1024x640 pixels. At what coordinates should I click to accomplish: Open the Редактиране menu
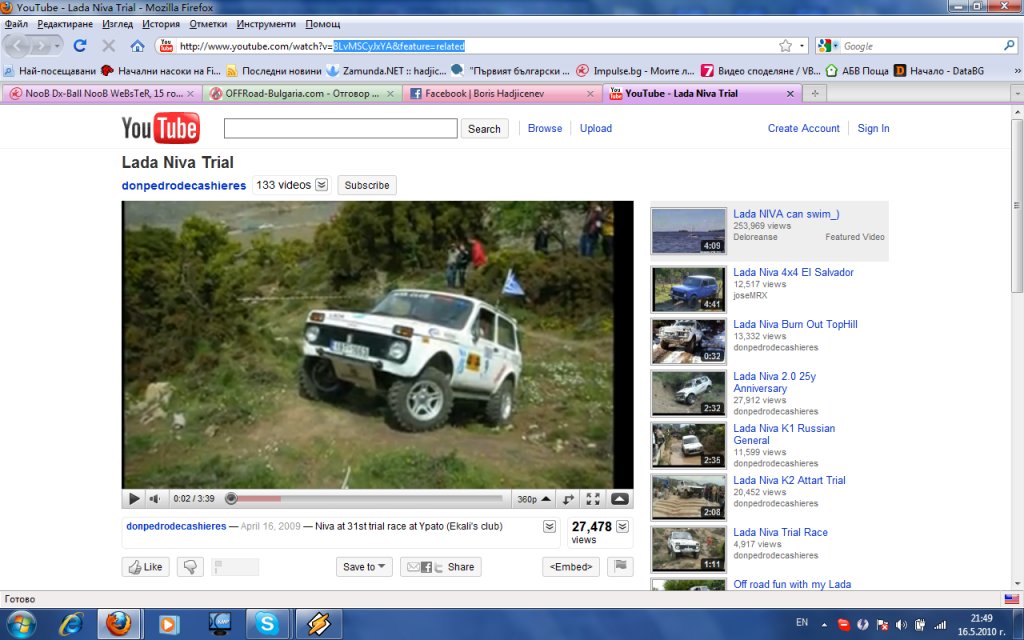tap(65, 24)
